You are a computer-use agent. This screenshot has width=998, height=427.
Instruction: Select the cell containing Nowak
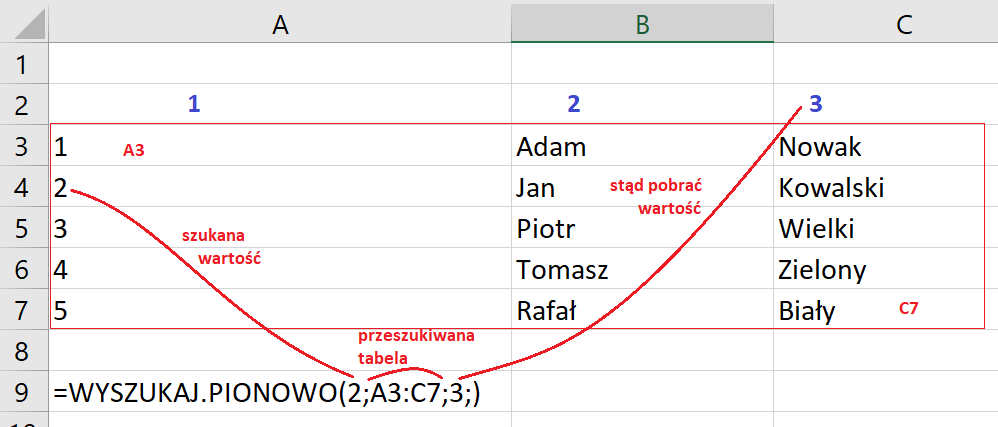click(820, 148)
